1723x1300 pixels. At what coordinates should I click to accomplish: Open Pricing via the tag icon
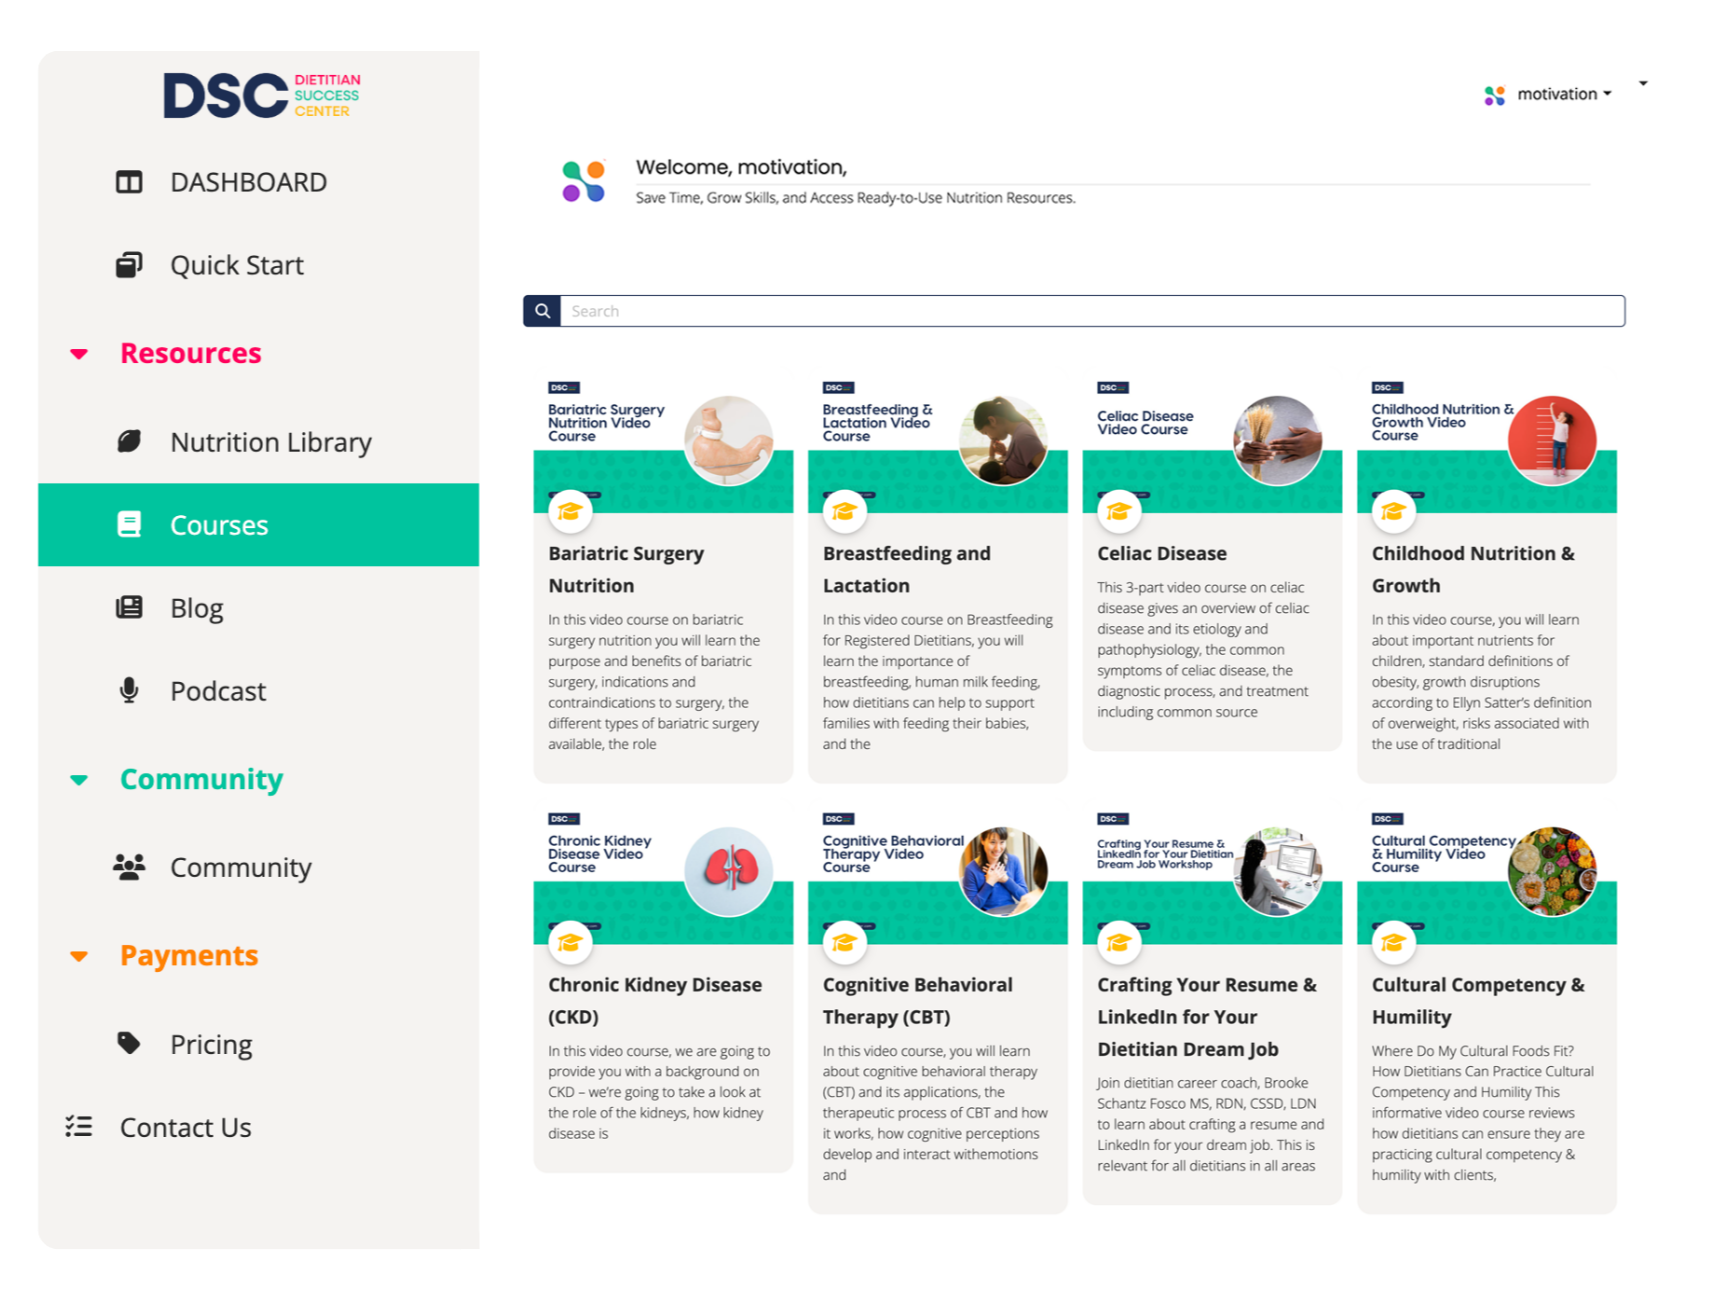(x=130, y=1043)
